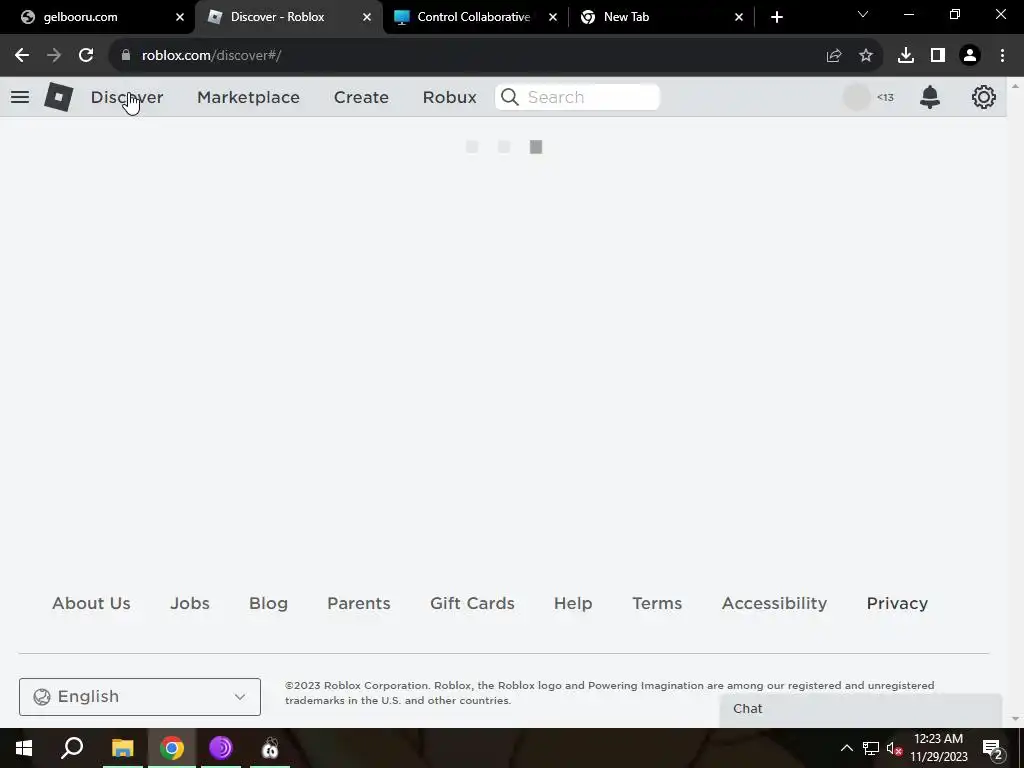Click the page vertical scrollbar
This screenshot has height=768, width=1024.
coord(1015,402)
